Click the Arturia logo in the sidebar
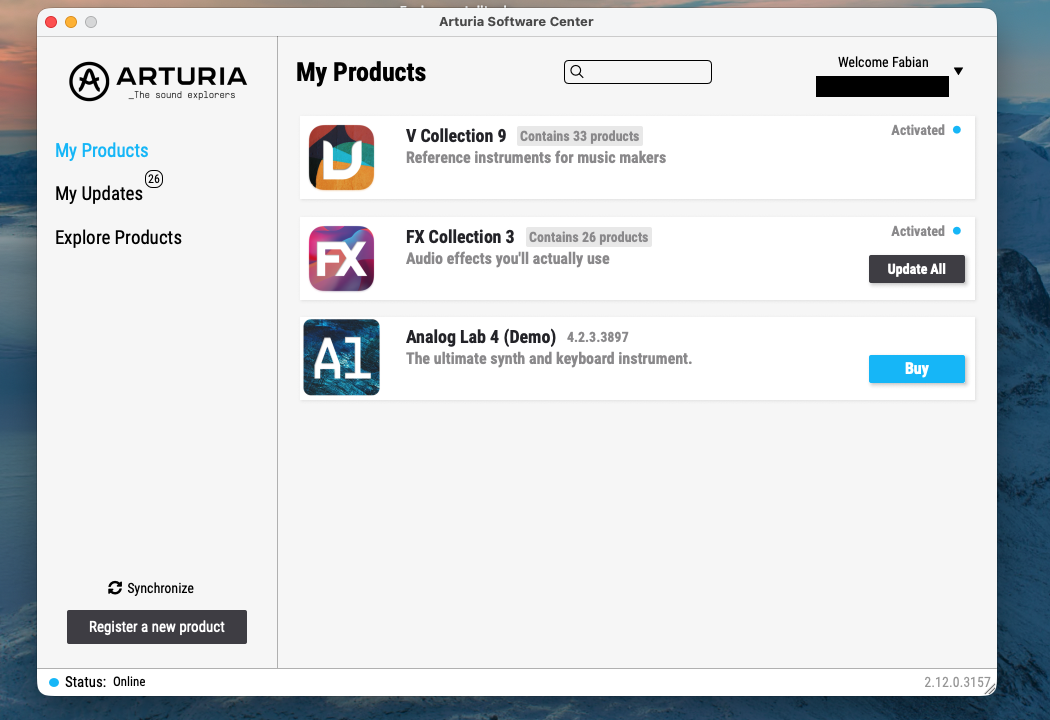This screenshot has height=720, width=1050. [156, 81]
